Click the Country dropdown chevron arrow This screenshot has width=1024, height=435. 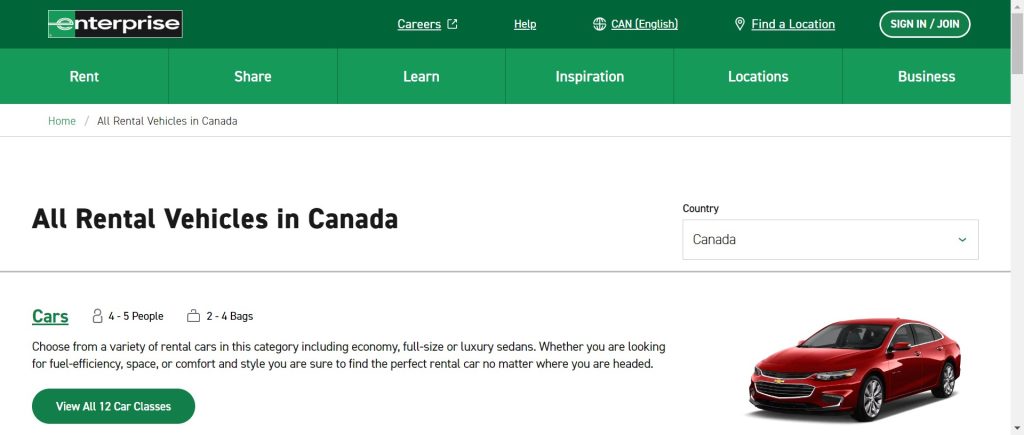962,240
